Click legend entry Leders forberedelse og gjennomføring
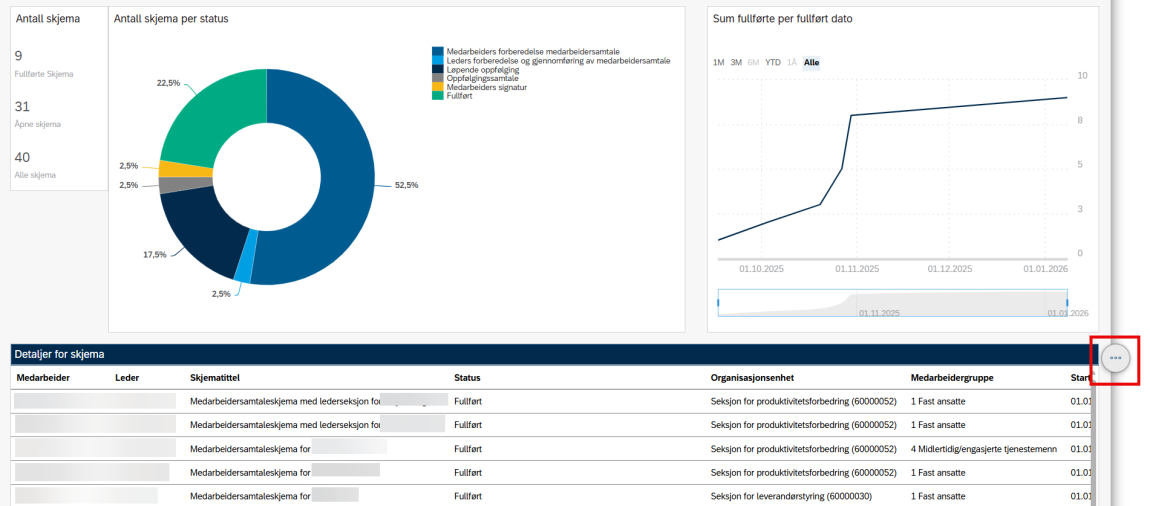The image size is (1150, 506). (x=557, y=61)
